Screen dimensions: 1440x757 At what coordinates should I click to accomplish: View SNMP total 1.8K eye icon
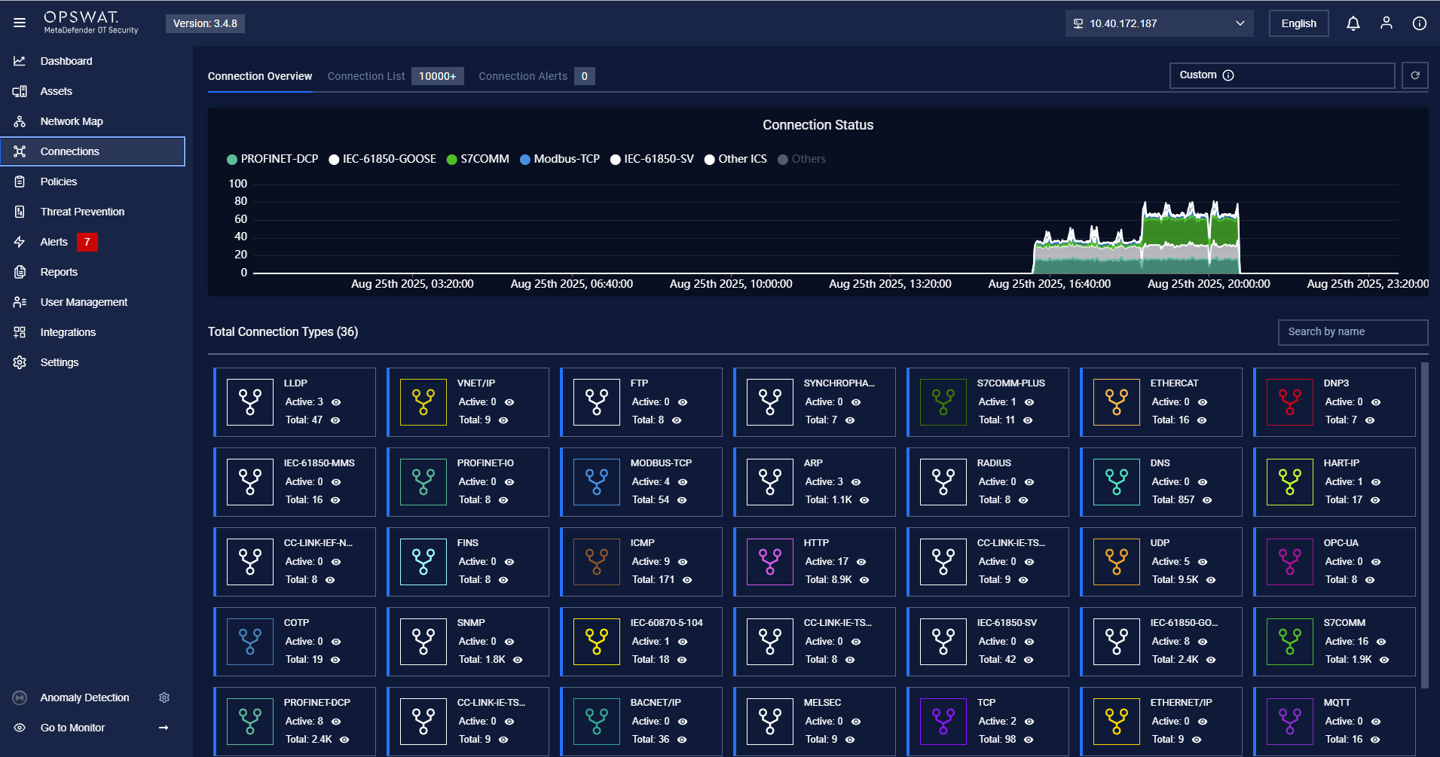[517, 660]
